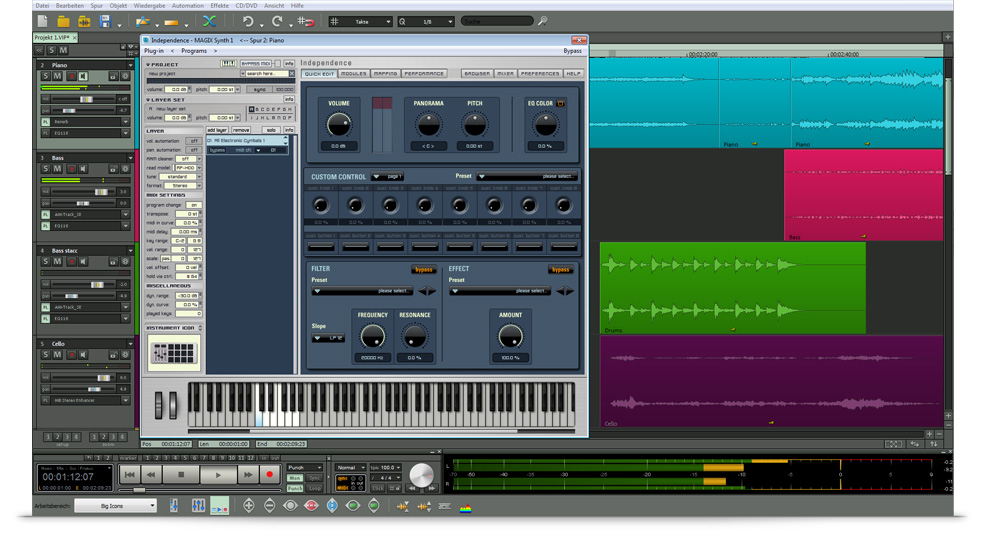Collapse the PROJECT section in Independence
982x535 pixels.
click(148, 64)
